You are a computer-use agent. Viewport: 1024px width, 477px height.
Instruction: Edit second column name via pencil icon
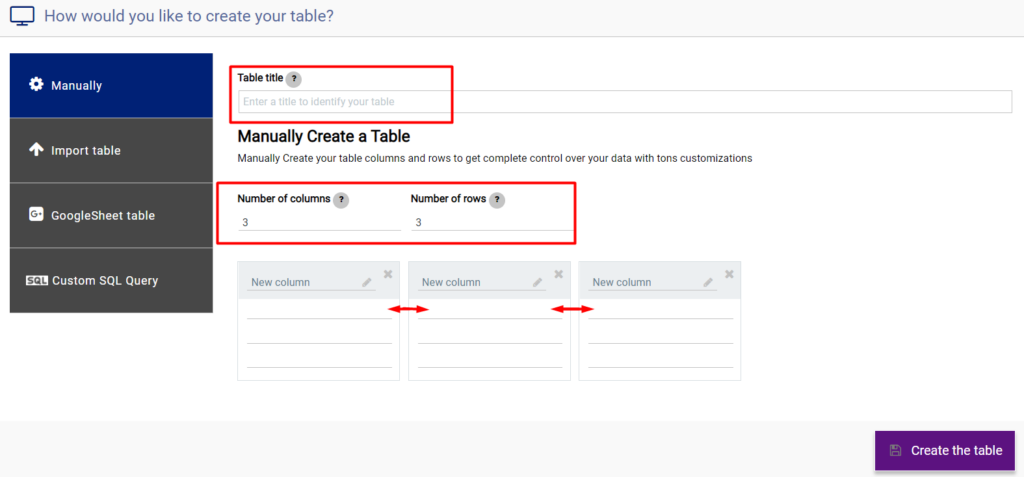(537, 282)
